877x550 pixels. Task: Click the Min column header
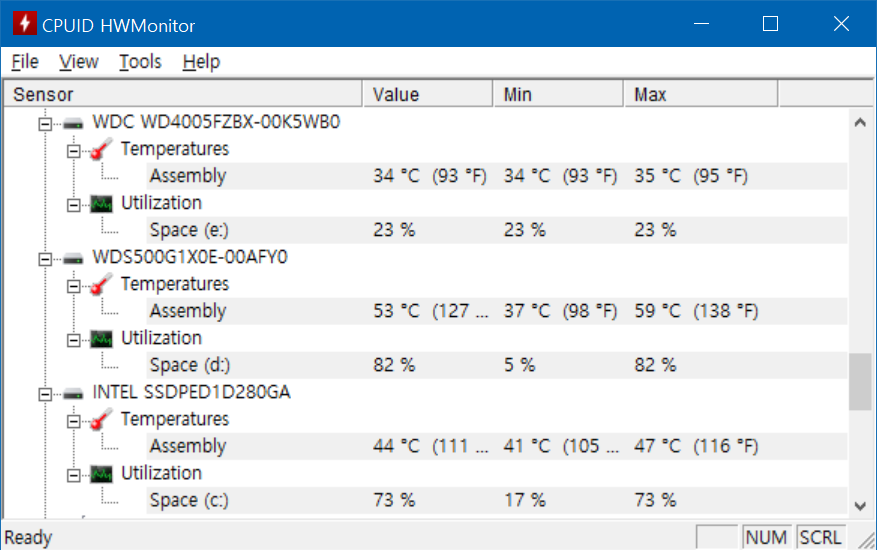point(558,94)
